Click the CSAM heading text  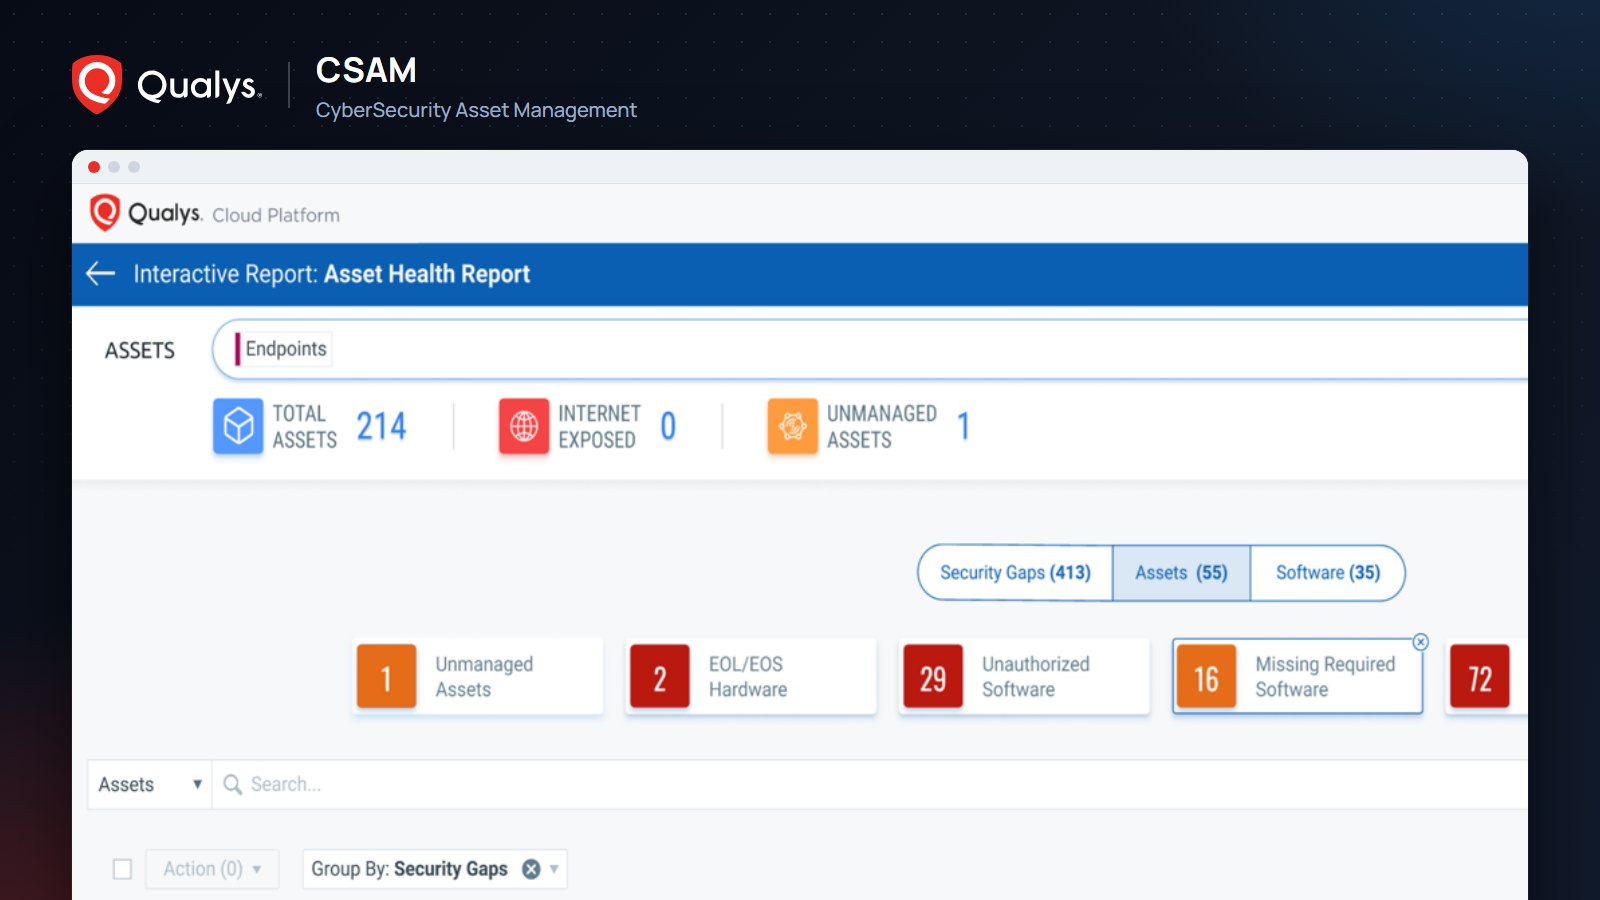pos(366,70)
